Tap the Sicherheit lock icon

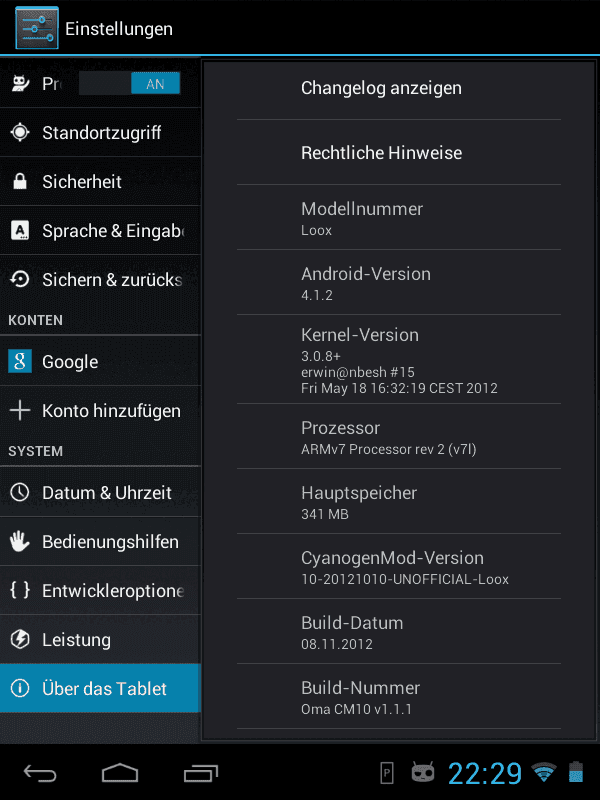pyautogui.click(x=20, y=181)
